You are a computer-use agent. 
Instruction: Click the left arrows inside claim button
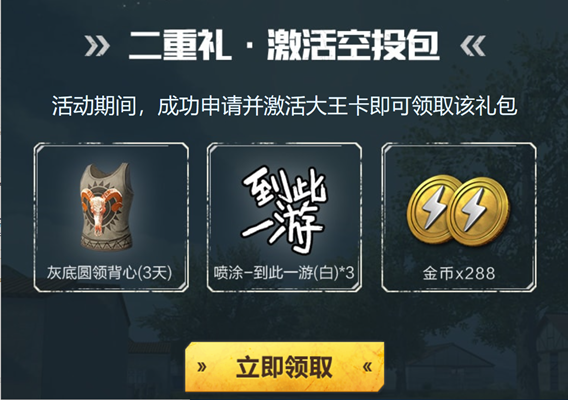click(202, 367)
